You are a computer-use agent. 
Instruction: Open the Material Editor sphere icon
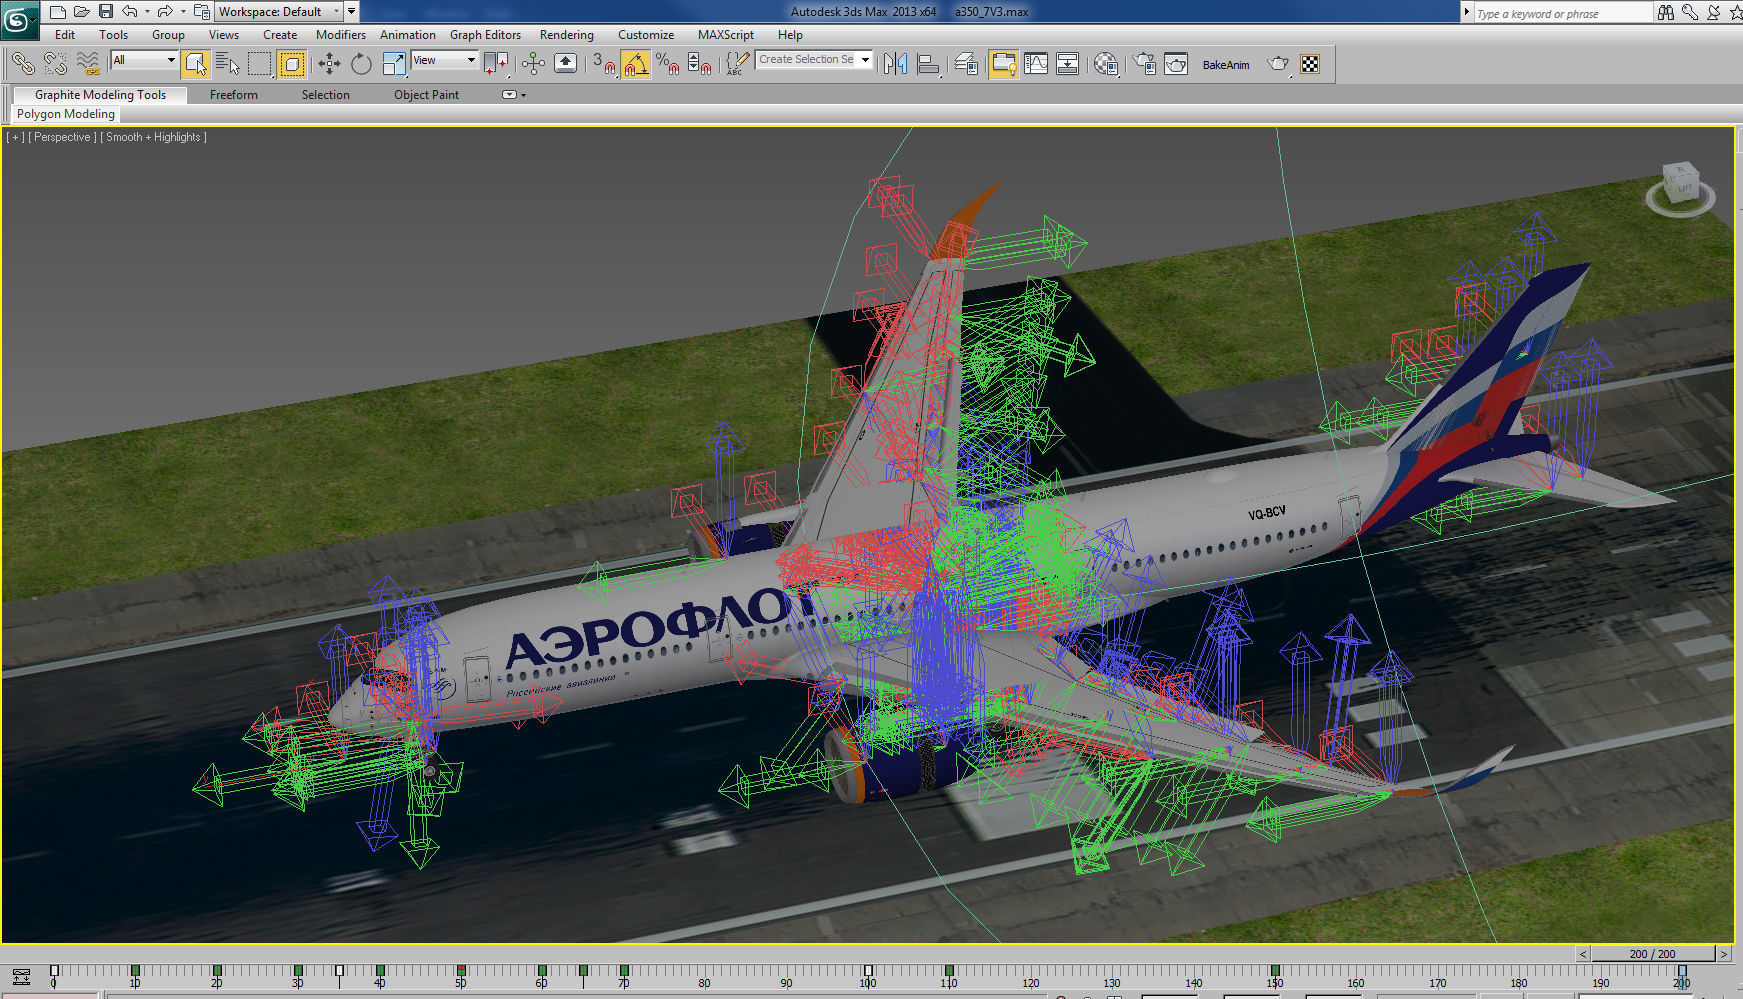(1105, 64)
